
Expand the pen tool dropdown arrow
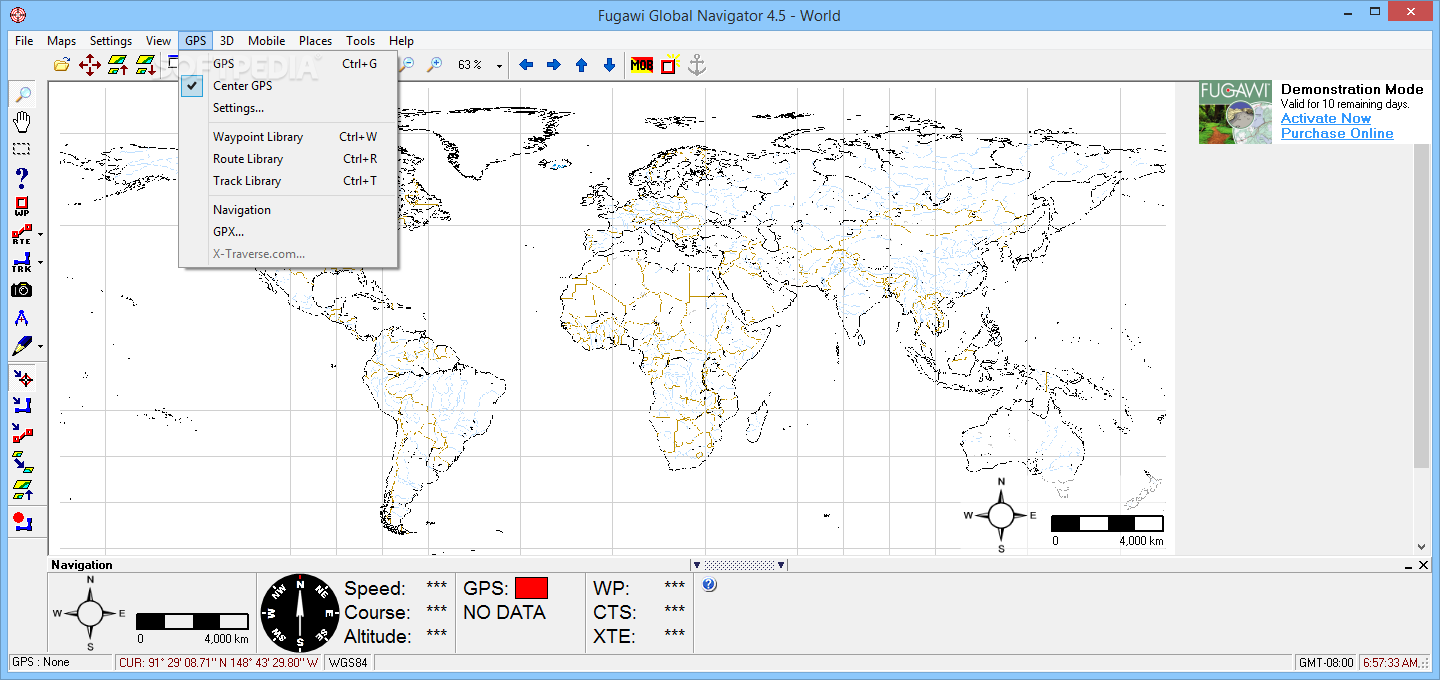tap(40, 347)
